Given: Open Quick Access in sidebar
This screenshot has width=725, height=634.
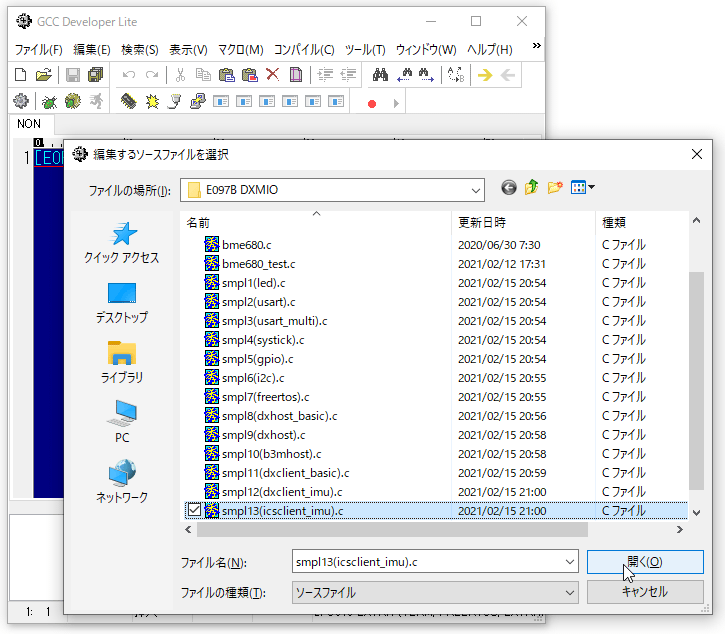Looking at the screenshot, I should click(x=122, y=244).
